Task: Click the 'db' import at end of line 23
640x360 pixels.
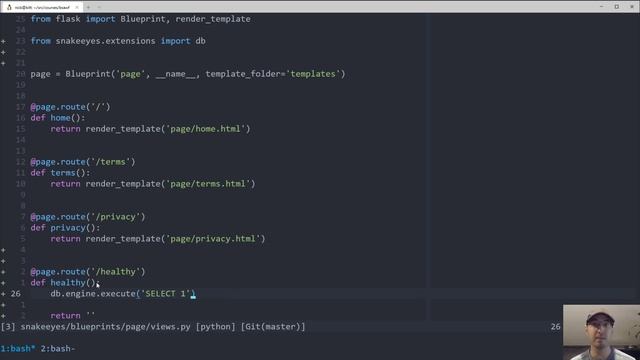Action: click(x=200, y=41)
